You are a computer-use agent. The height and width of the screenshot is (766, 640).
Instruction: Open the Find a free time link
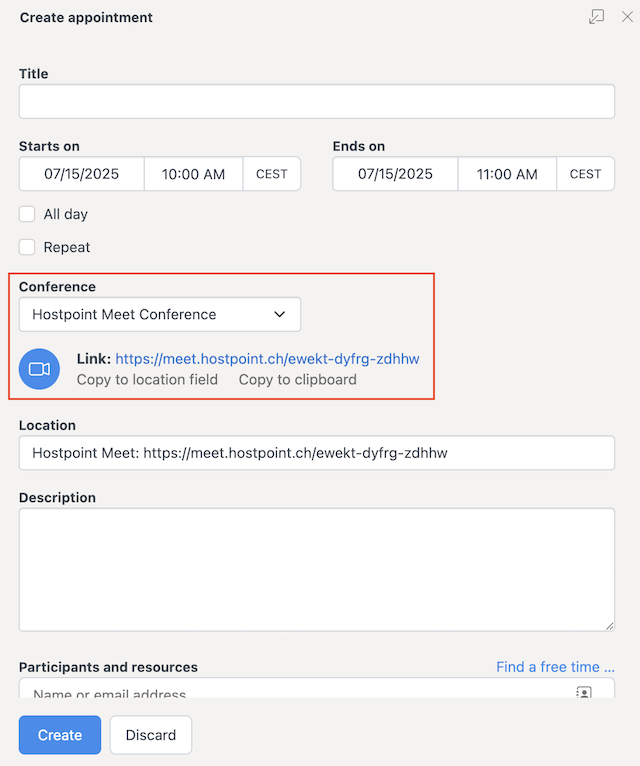[x=555, y=667]
